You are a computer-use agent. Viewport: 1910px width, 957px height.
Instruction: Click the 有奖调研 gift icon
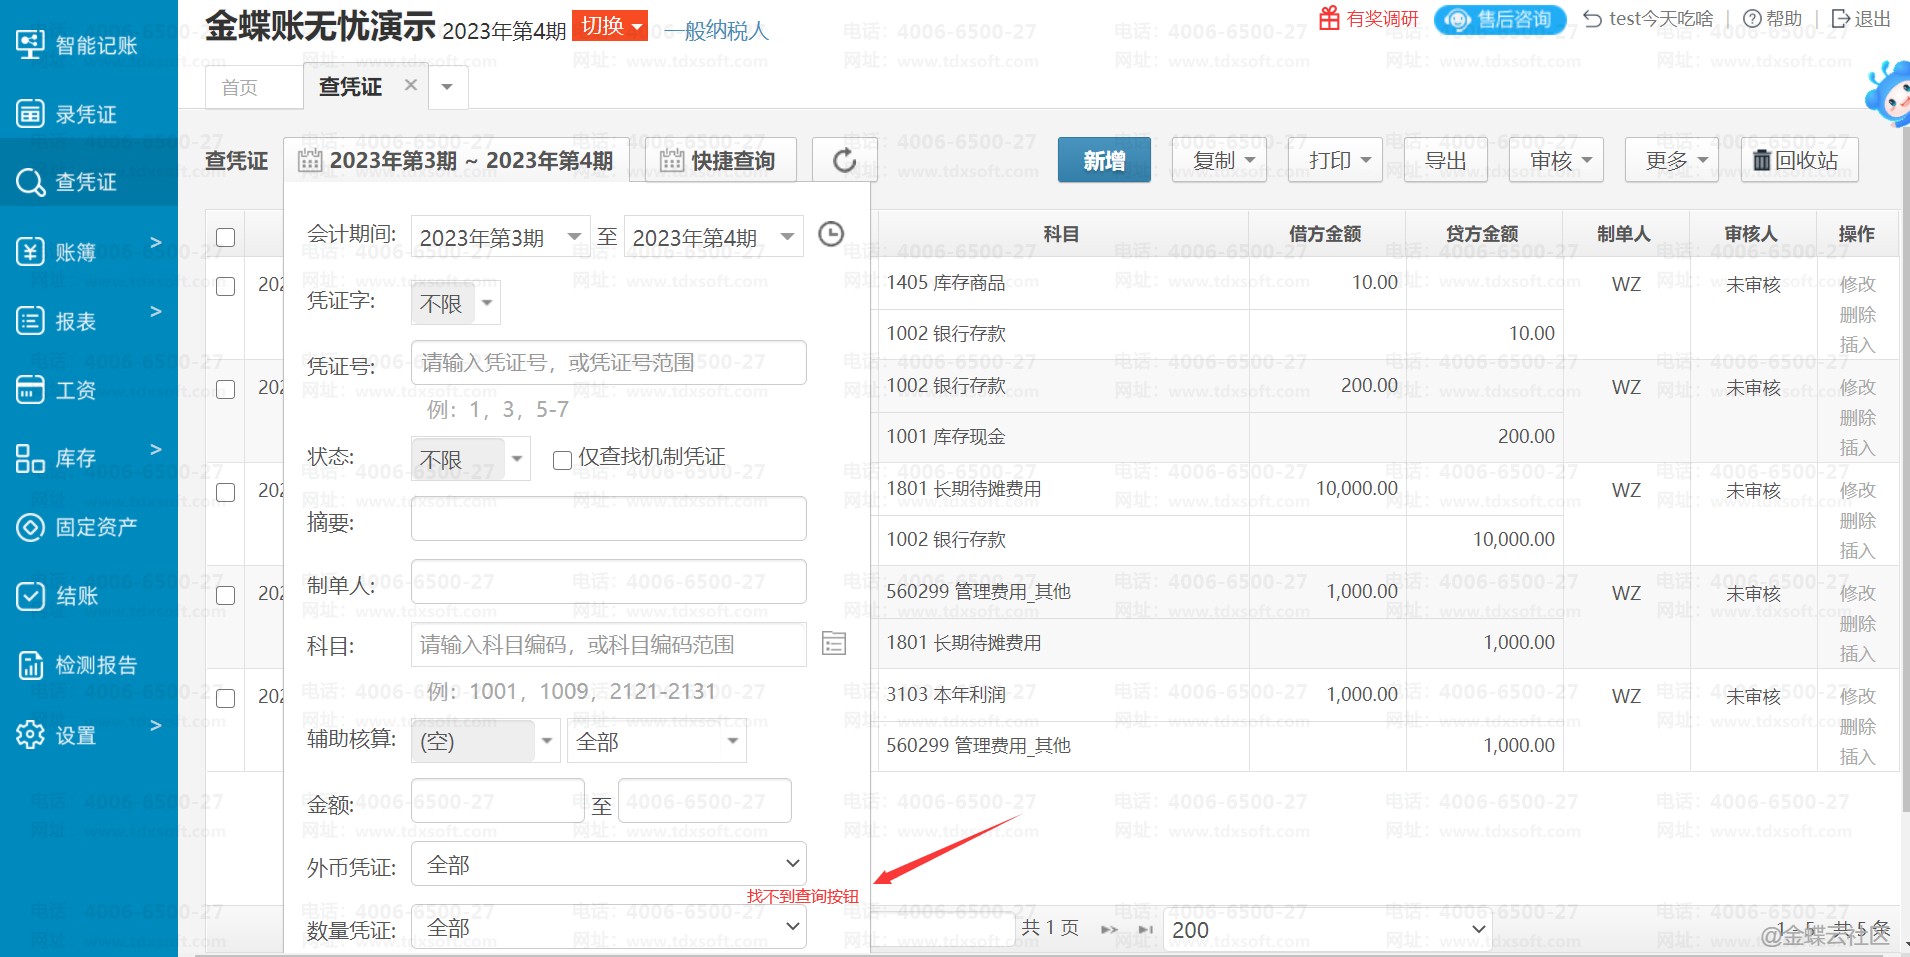pos(1329,18)
